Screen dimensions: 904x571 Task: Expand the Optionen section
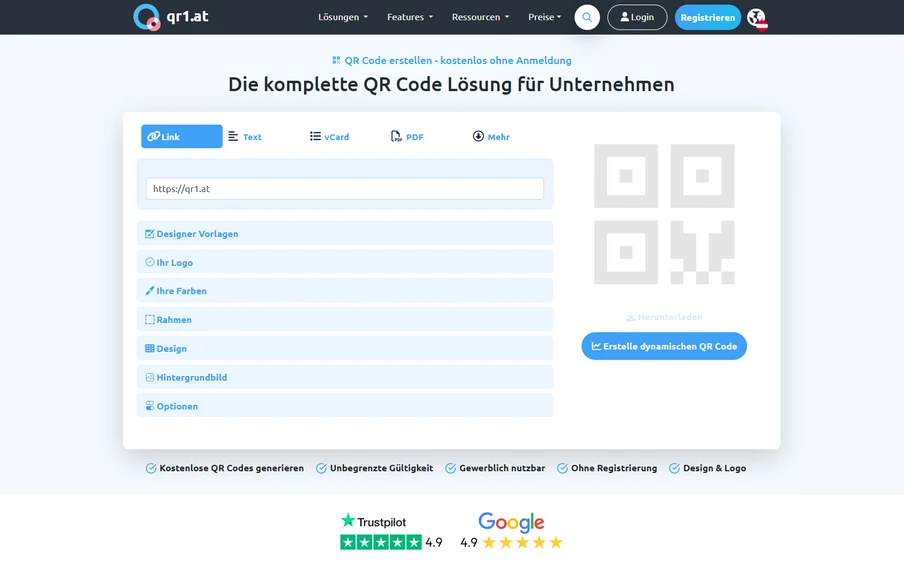[x=345, y=405]
